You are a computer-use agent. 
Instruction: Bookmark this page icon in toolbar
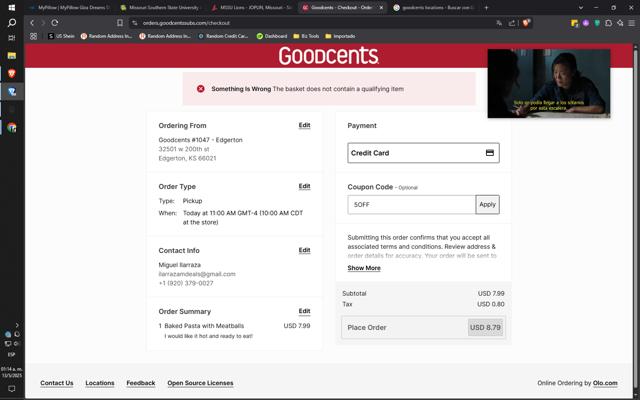(120, 23)
